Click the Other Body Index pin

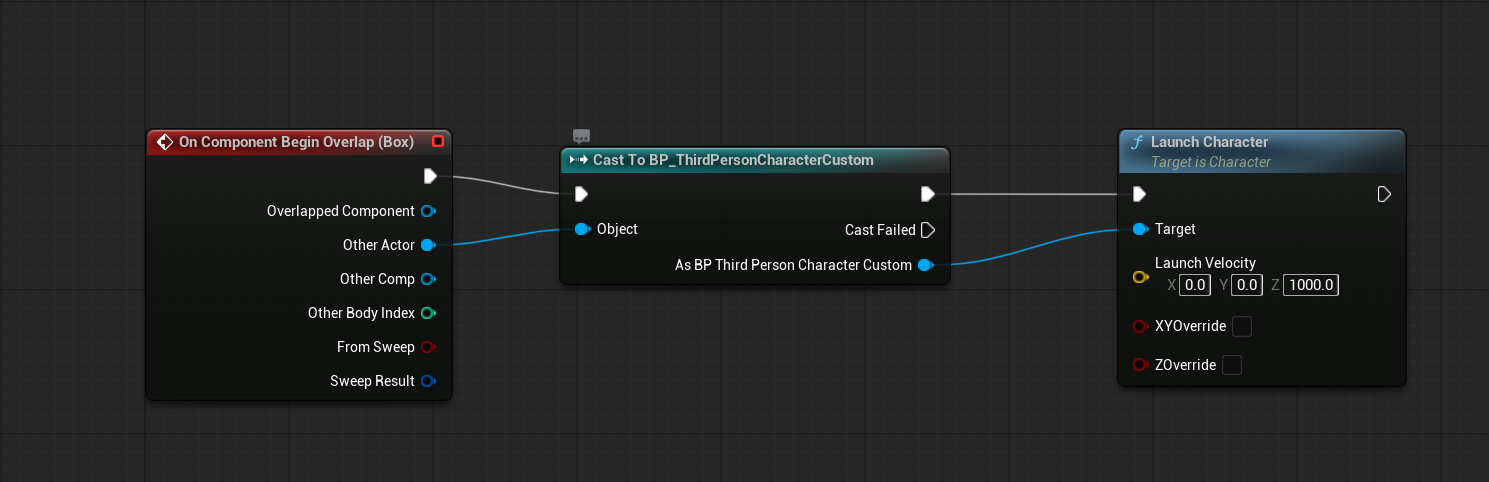(x=428, y=313)
